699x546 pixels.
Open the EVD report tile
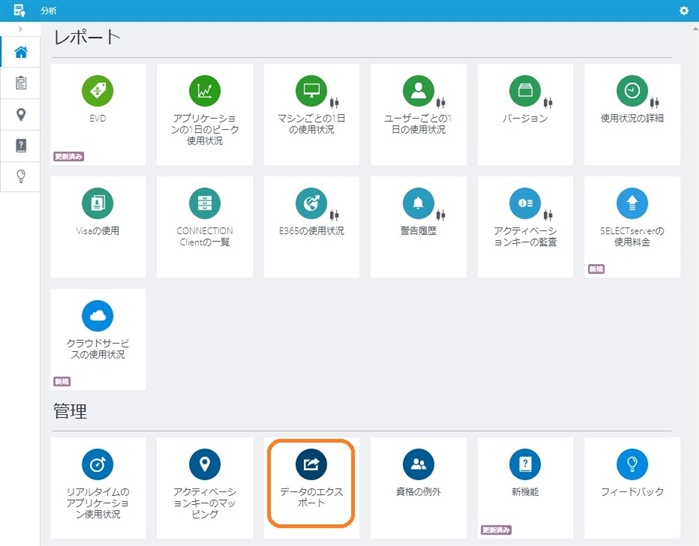pos(98,114)
